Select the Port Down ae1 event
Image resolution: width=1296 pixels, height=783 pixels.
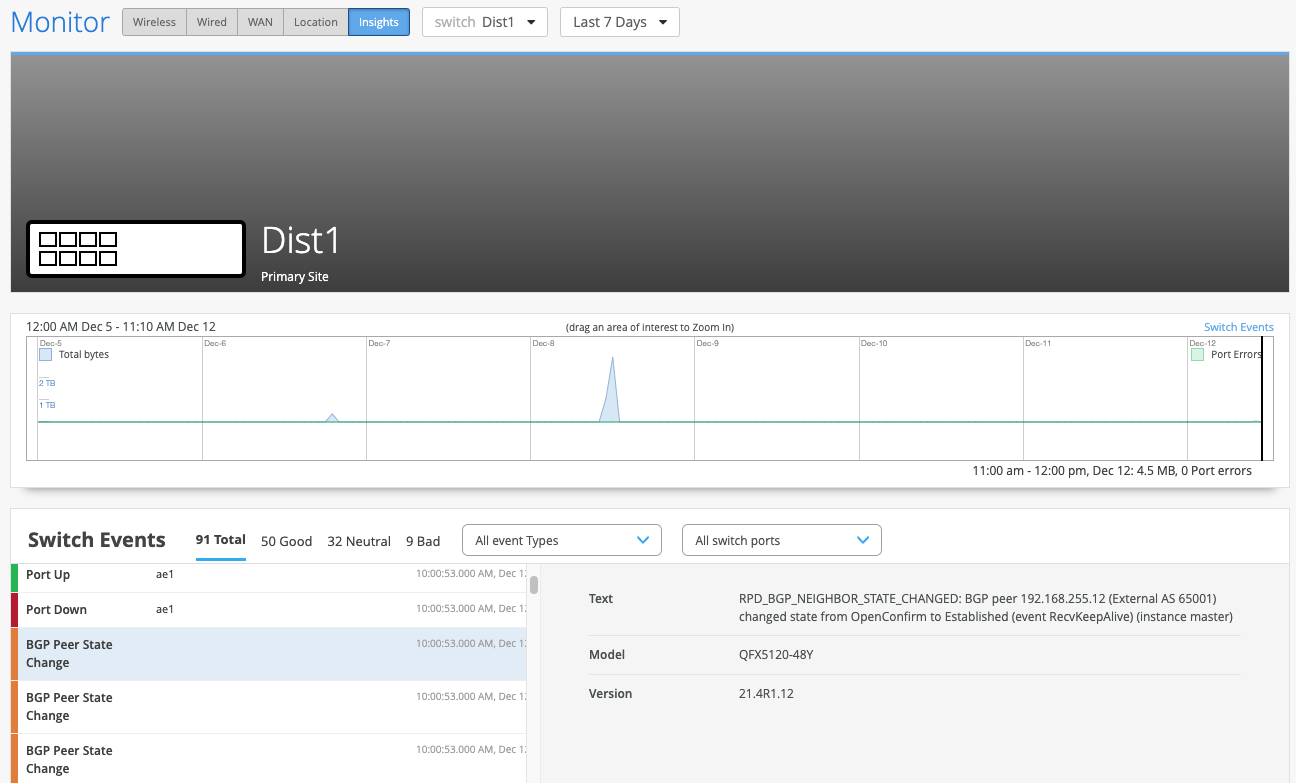coord(268,610)
